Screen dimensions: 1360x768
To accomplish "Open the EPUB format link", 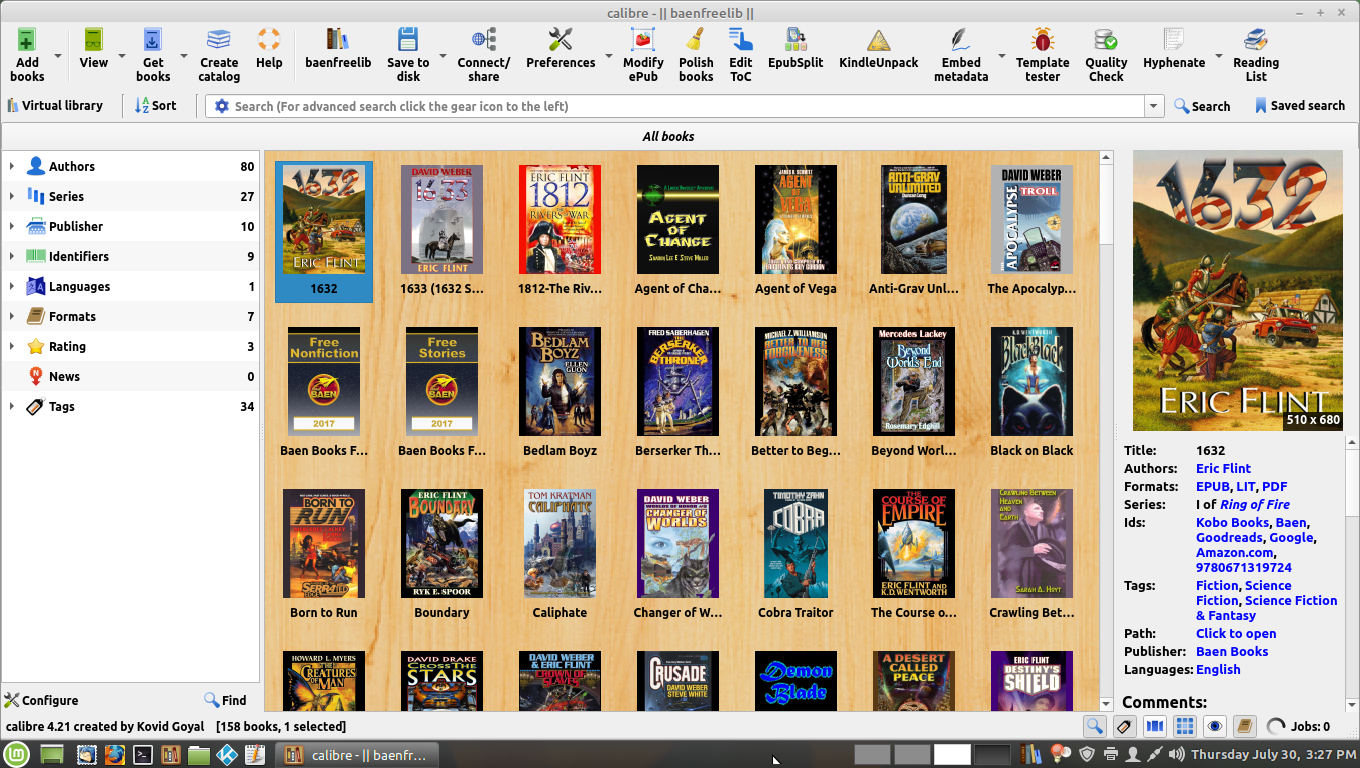I will pyautogui.click(x=1212, y=486).
